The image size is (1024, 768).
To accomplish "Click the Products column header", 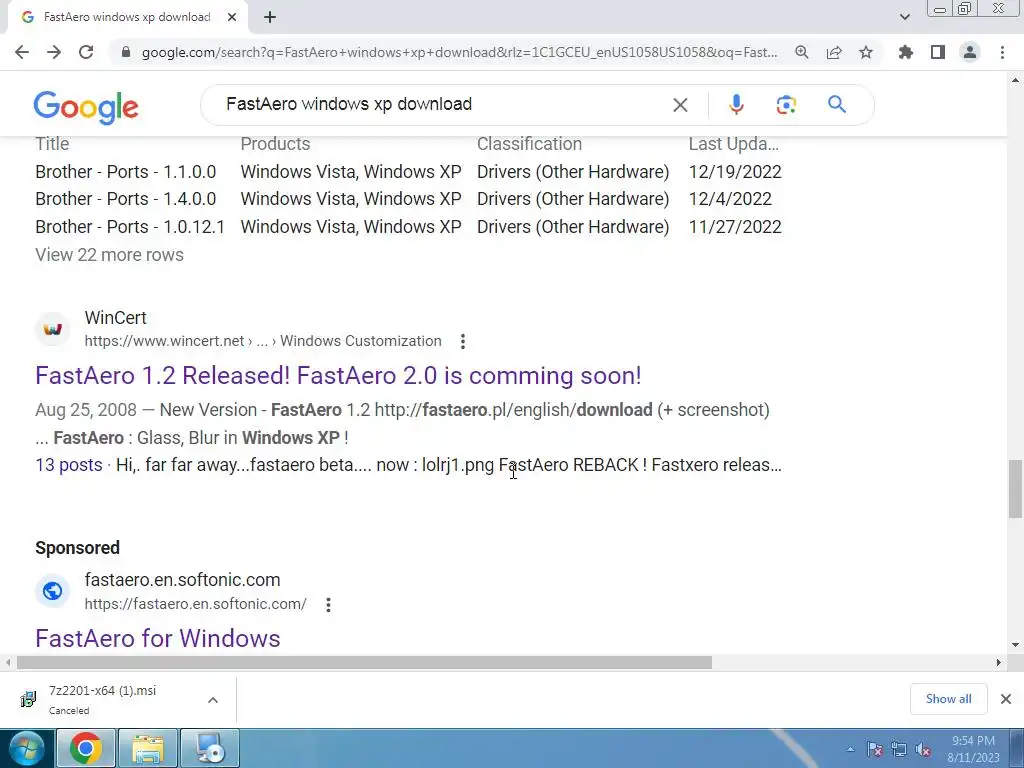I will click(x=275, y=144).
